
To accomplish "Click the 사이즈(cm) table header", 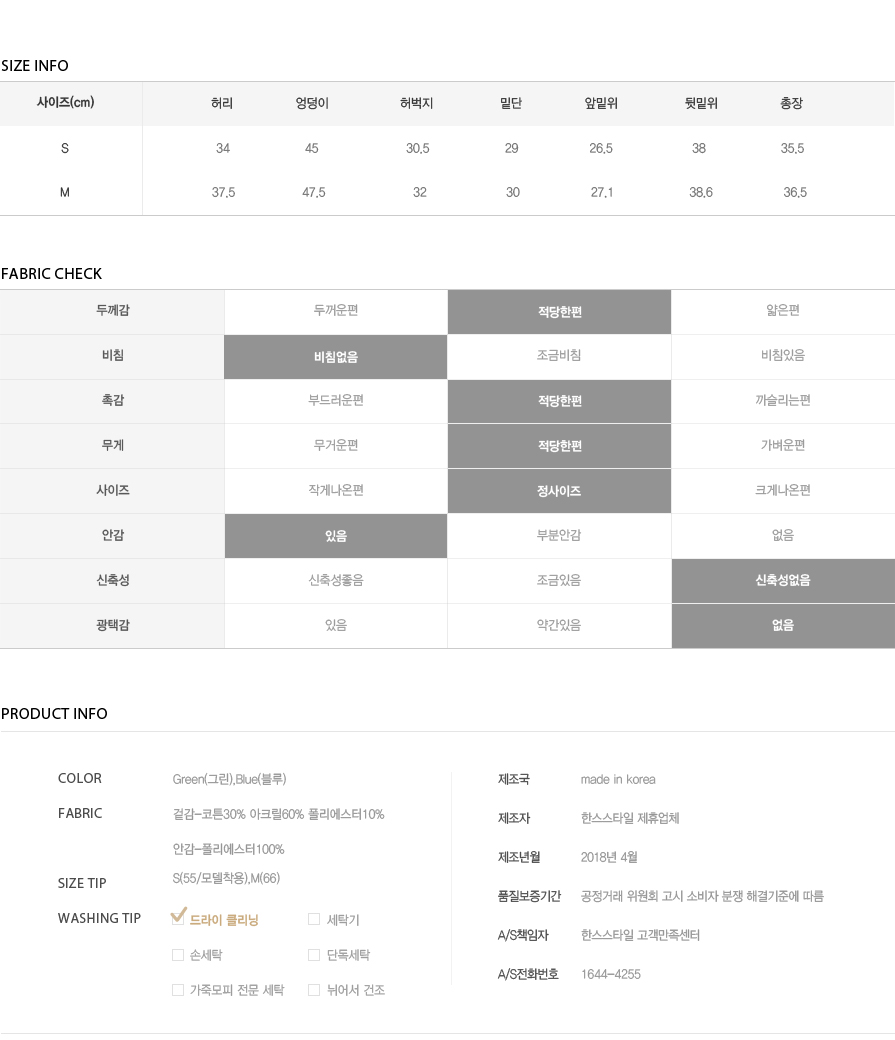I will 65,103.
